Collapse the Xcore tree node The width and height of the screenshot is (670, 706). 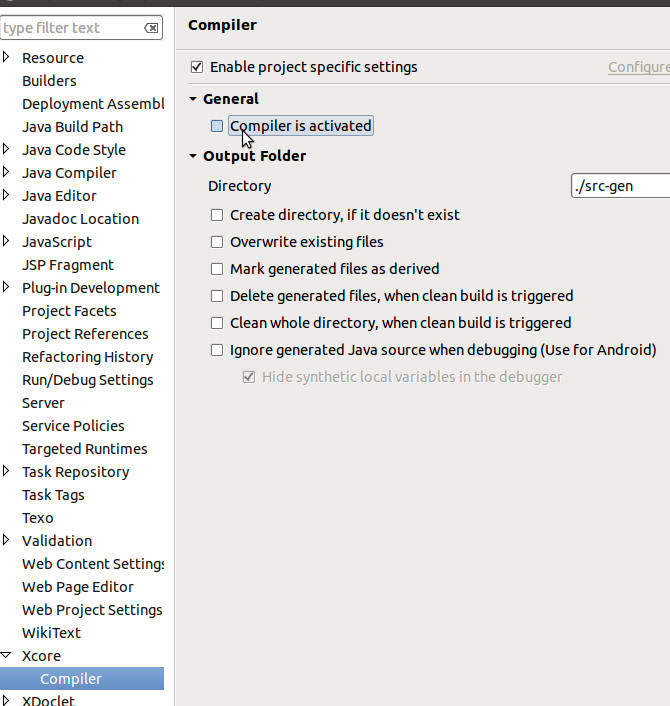coord(6,655)
